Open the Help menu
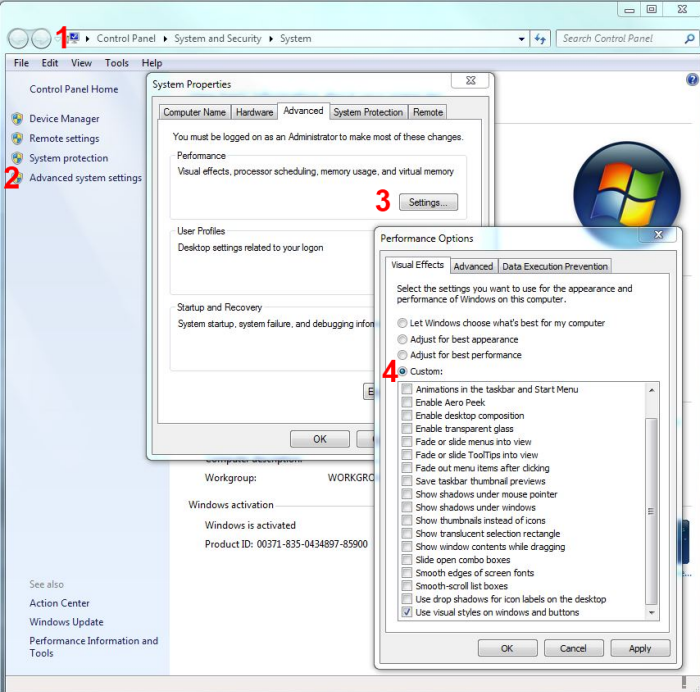 pos(152,63)
